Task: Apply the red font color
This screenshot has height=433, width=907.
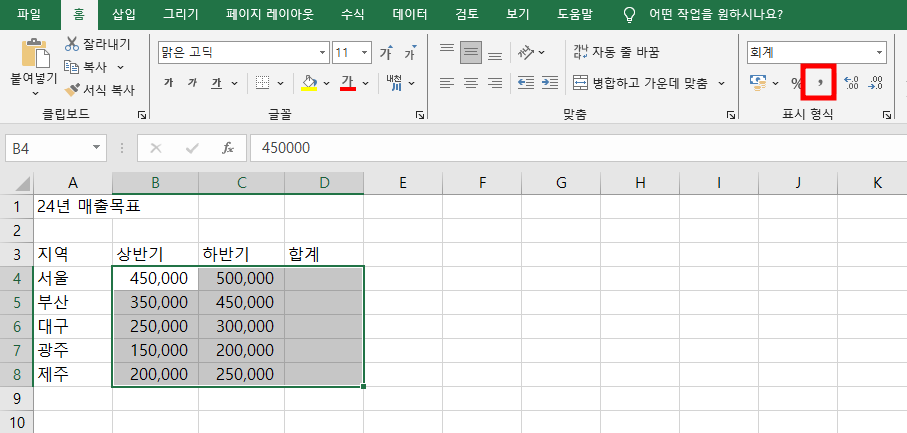Action: (348, 83)
